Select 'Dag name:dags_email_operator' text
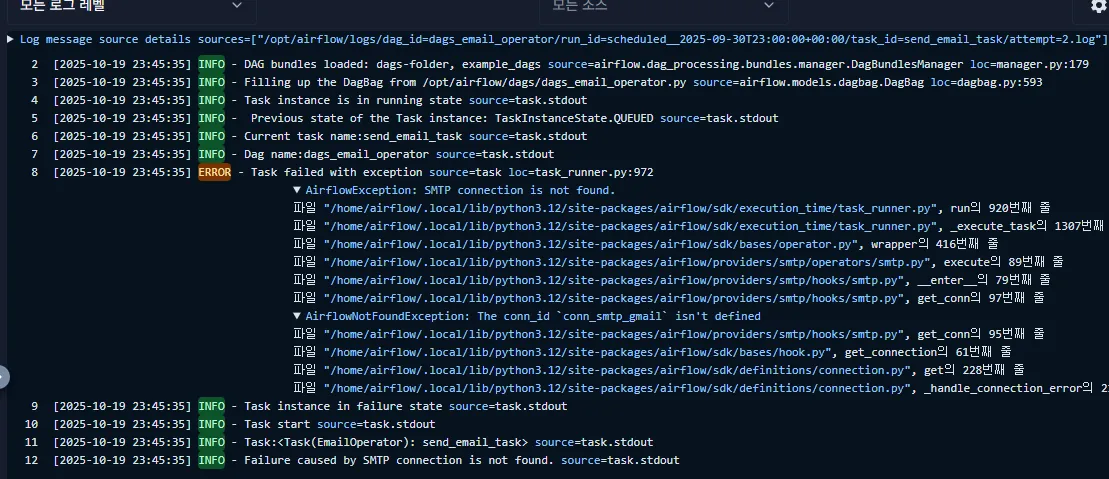The image size is (1109, 479). click(337, 154)
